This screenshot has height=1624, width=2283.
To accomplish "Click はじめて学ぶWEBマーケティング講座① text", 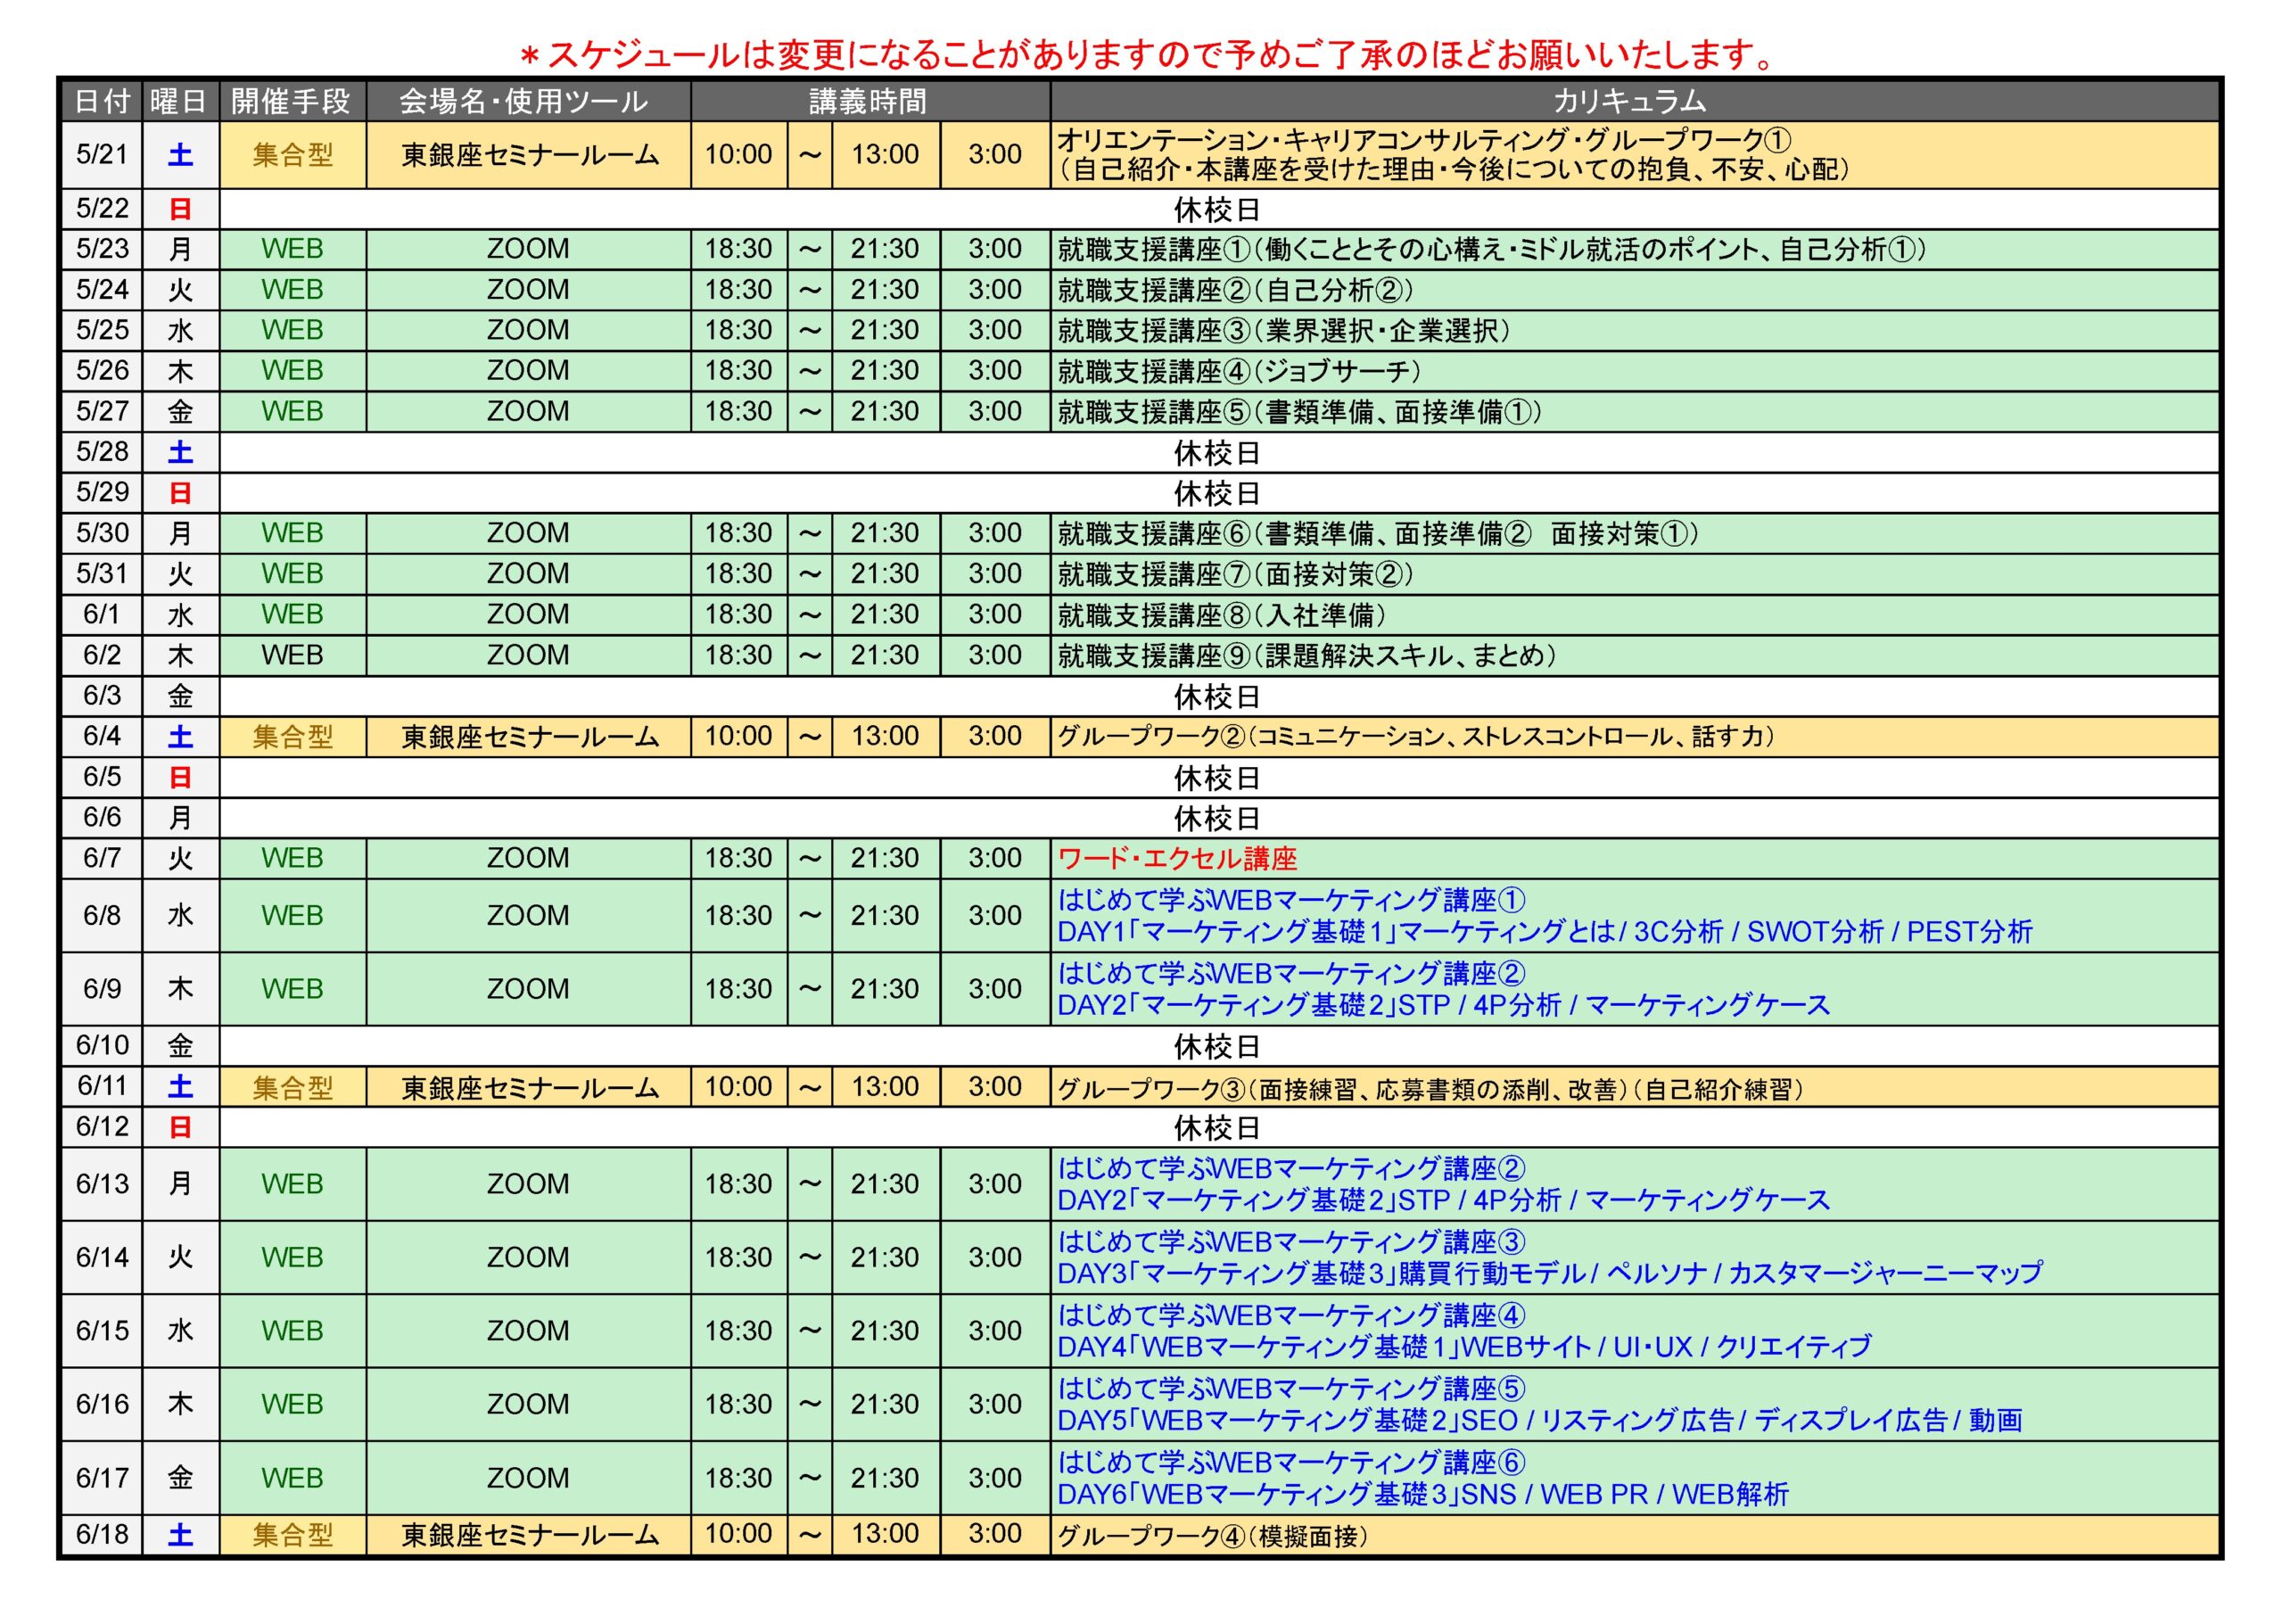I will (1291, 900).
